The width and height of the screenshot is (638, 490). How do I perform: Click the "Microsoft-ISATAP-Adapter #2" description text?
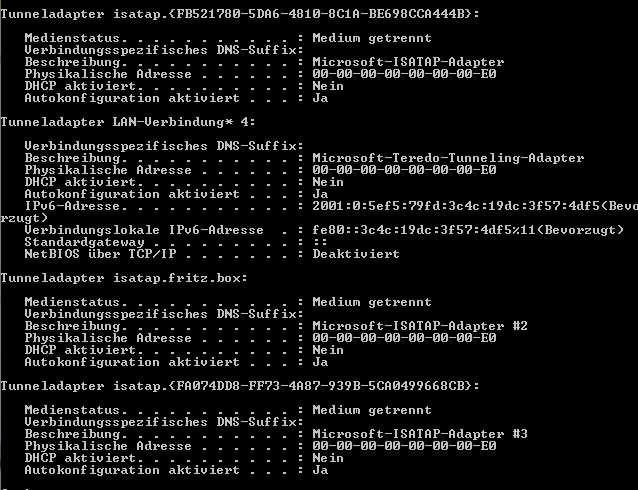pos(420,325)
